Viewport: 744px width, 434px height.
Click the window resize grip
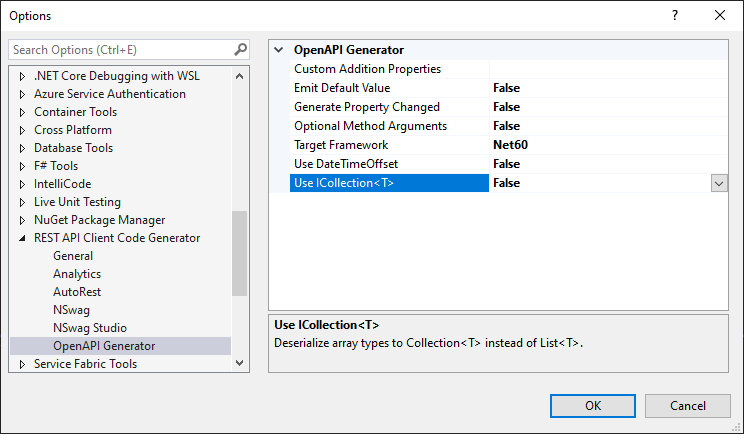[736, 426]
